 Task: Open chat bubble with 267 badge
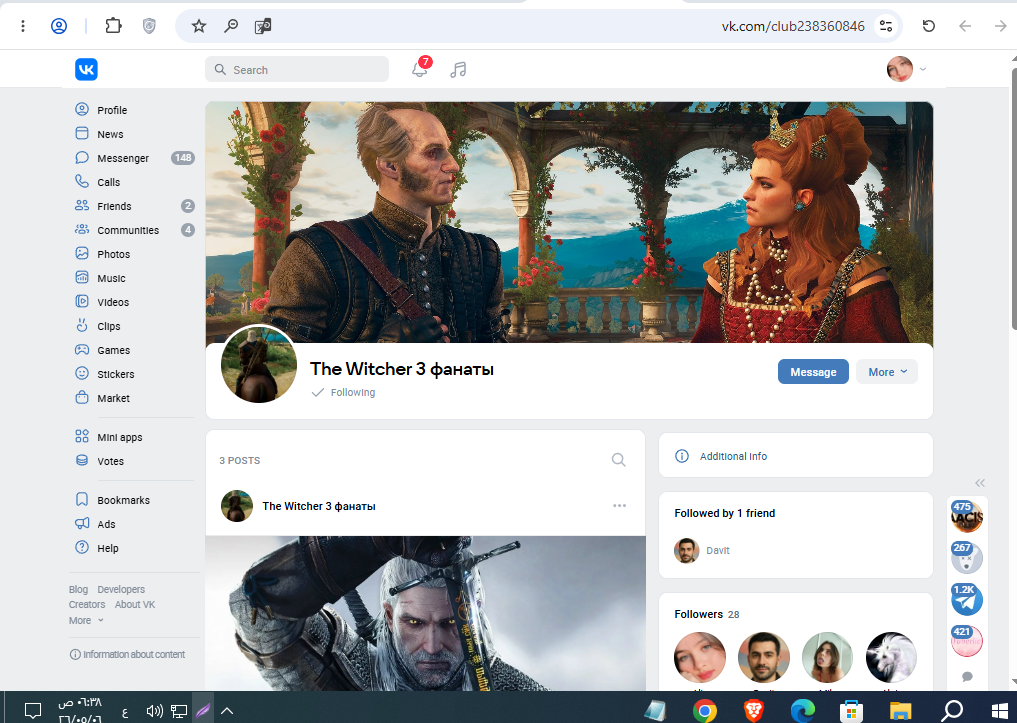966,558
